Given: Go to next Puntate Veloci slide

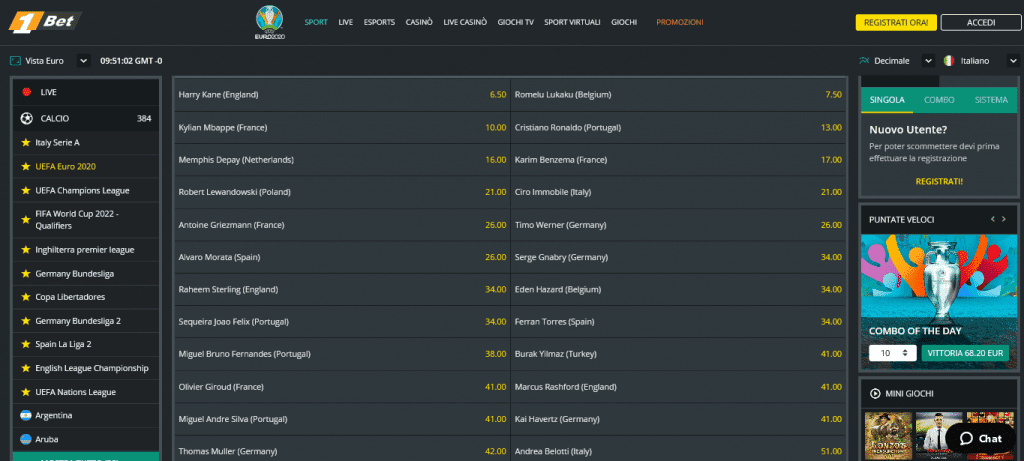Looking at the screenshot, I should tap(1004, 219).
